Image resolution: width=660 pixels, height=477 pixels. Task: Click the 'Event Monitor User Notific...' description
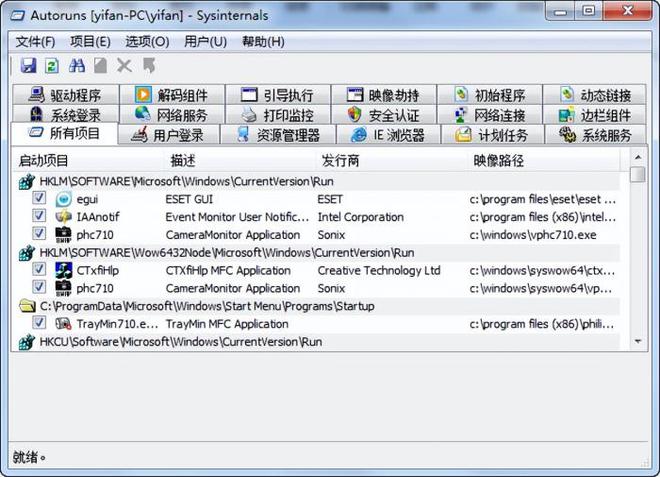[x=237, y=217]
